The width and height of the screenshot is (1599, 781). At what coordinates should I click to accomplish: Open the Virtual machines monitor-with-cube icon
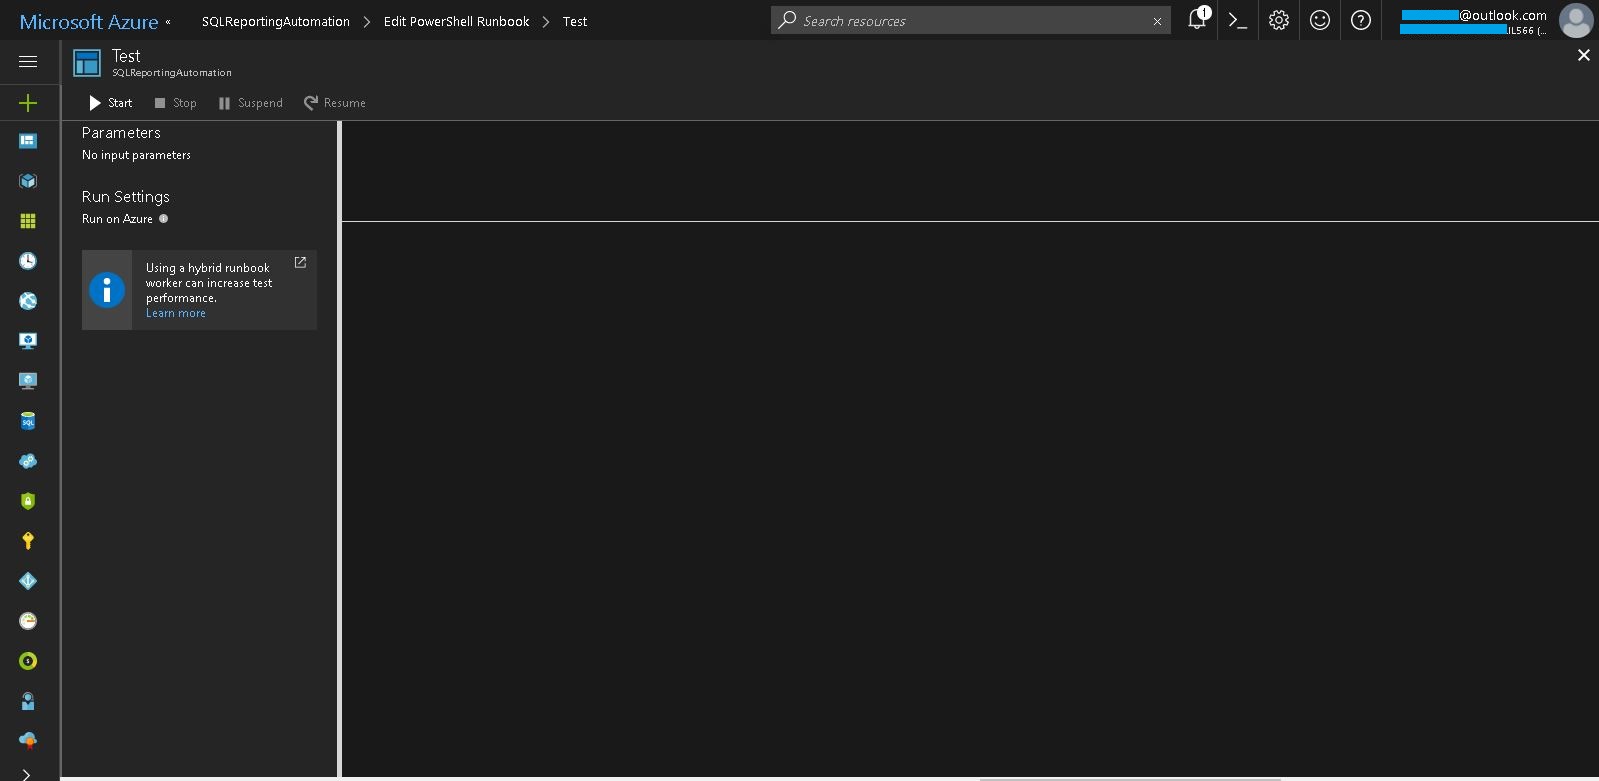(28, 341)
